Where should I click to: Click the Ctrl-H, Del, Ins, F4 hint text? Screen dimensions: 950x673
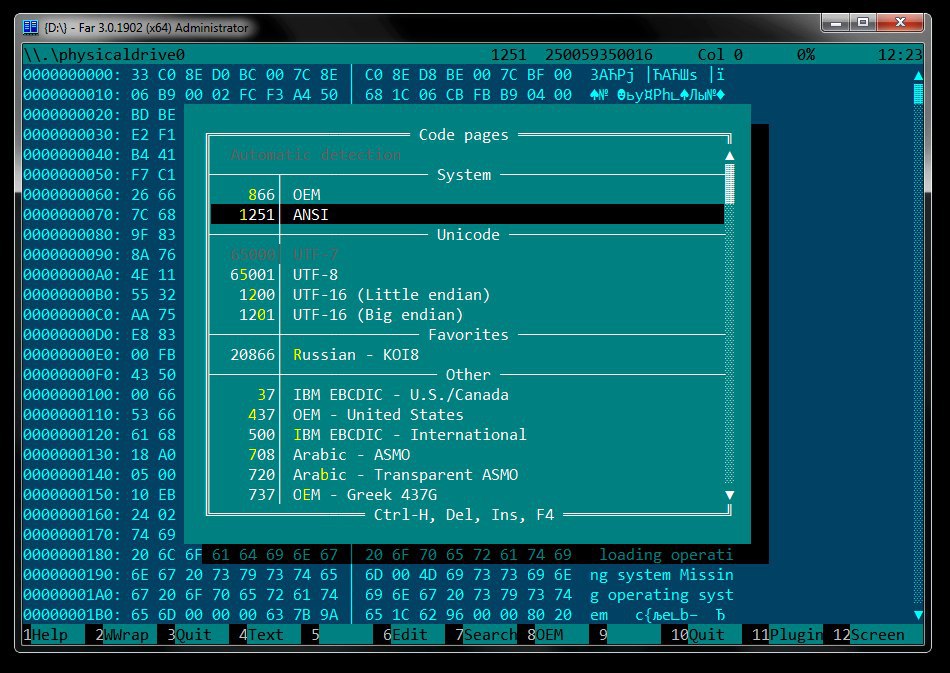coord(463,515)
